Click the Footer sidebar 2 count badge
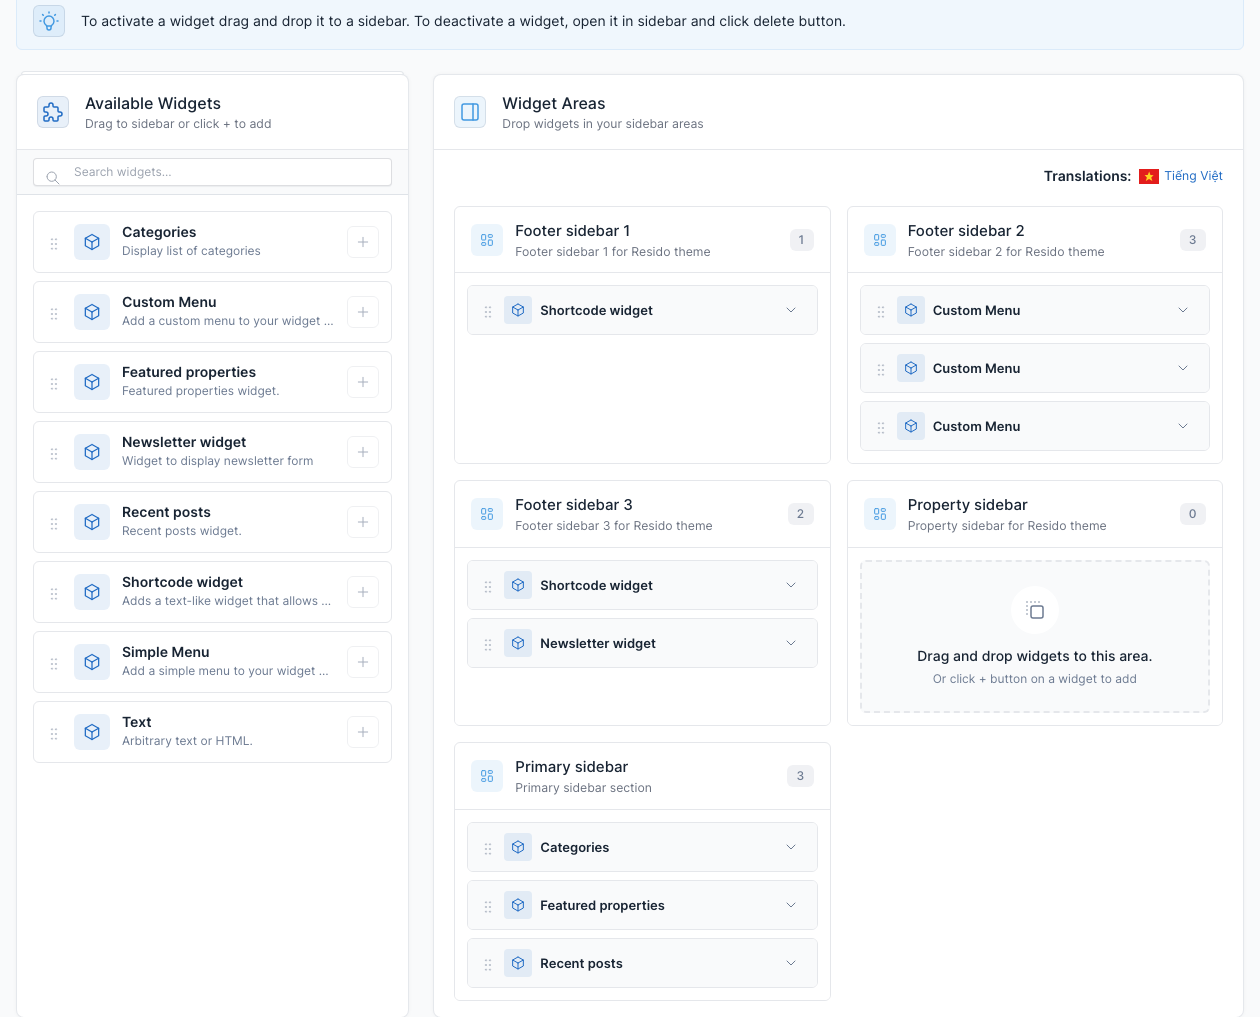 coord(1192,240)
